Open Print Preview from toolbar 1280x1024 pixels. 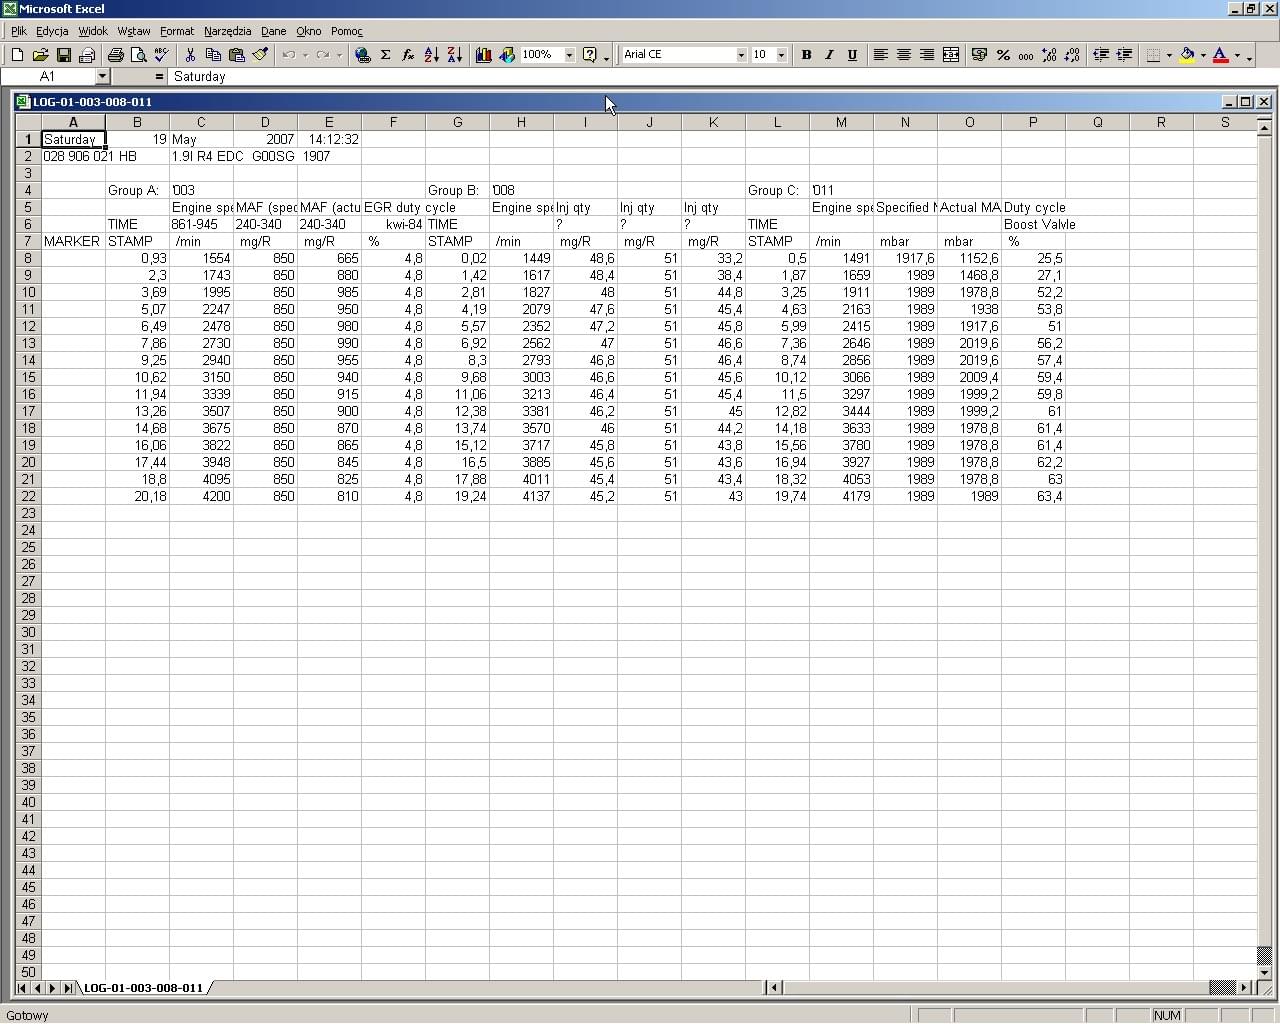click(x=138, y=55)
